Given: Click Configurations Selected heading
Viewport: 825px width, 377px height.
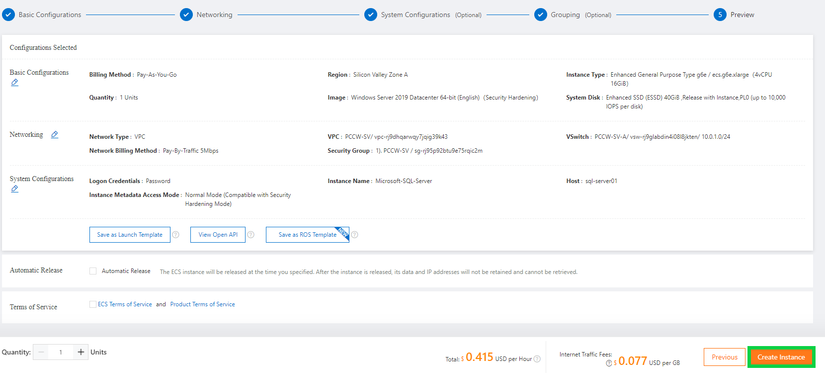Looking at the screenshot, I should [43, 47].
